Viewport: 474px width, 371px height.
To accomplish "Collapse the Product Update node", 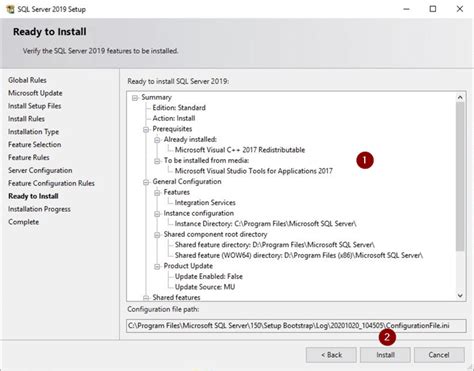I will click(157, 267).
